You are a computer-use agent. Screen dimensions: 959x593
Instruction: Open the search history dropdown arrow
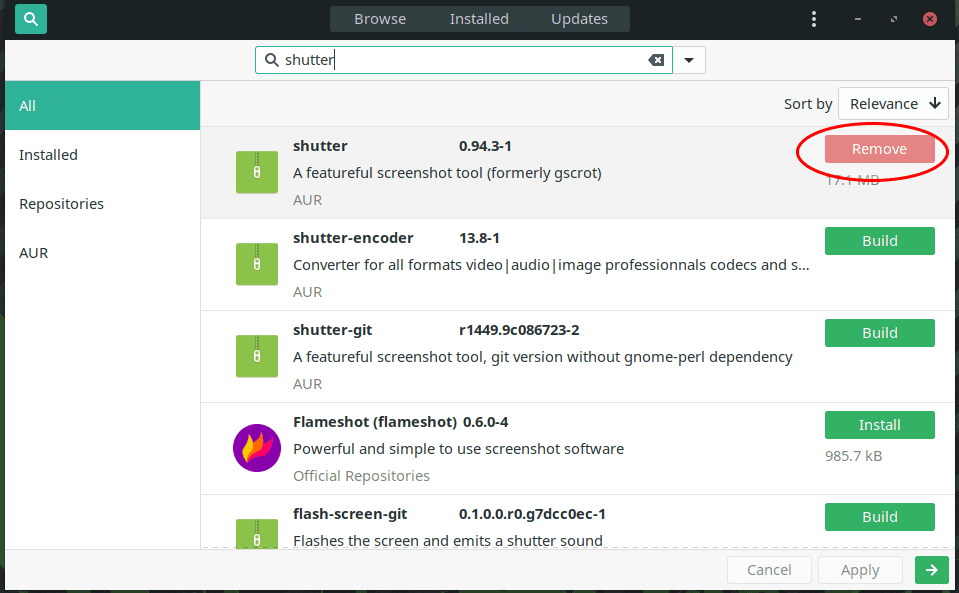coord(689,60)
